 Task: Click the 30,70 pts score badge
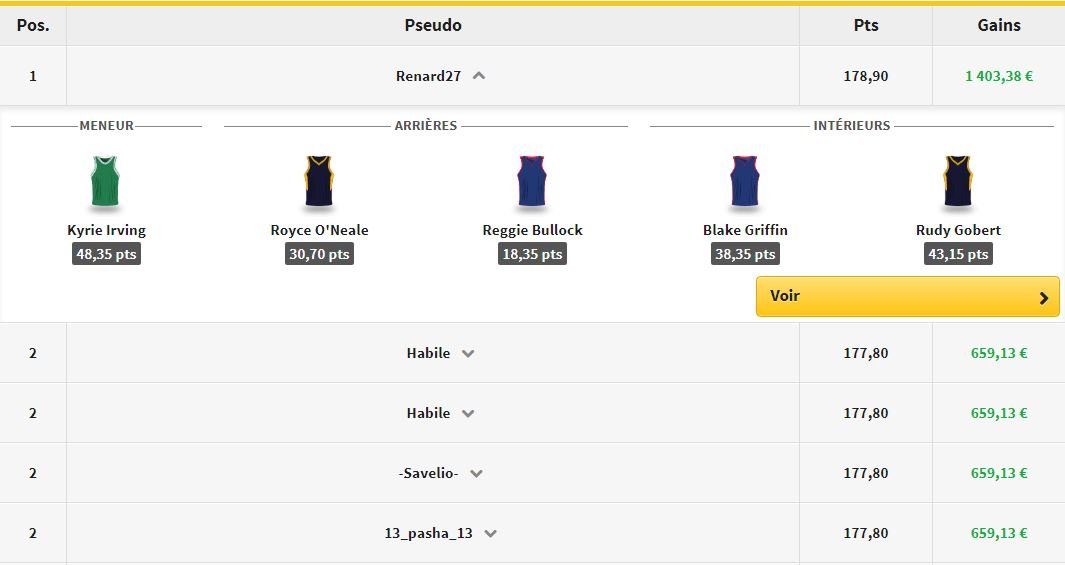[319, 254]
